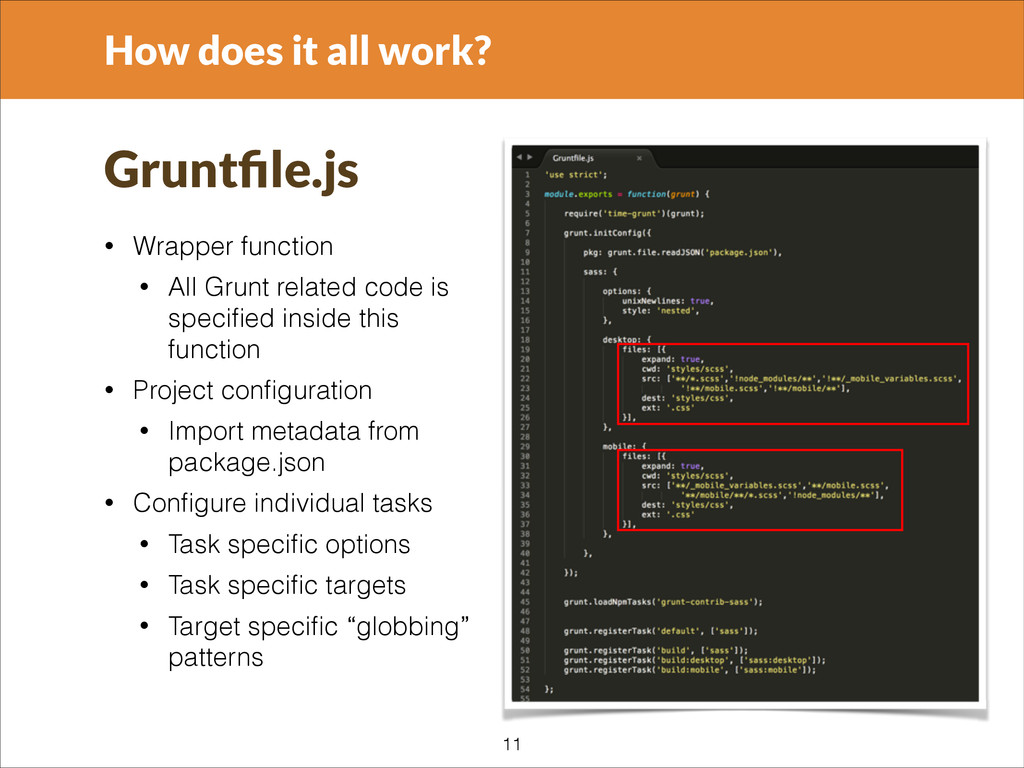Click line number 45 in the gutter

tap(526, 602)
